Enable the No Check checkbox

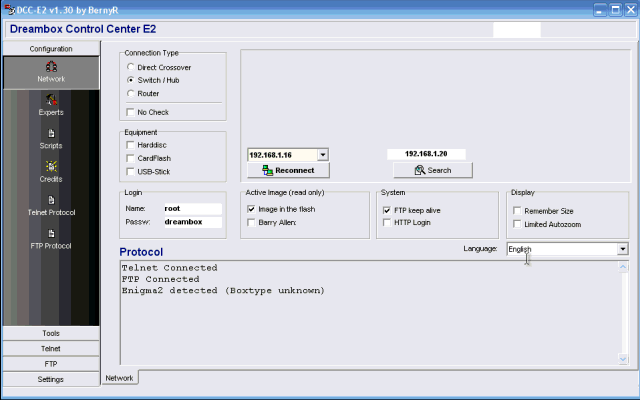pyautogui.click(x=131, y=112)
